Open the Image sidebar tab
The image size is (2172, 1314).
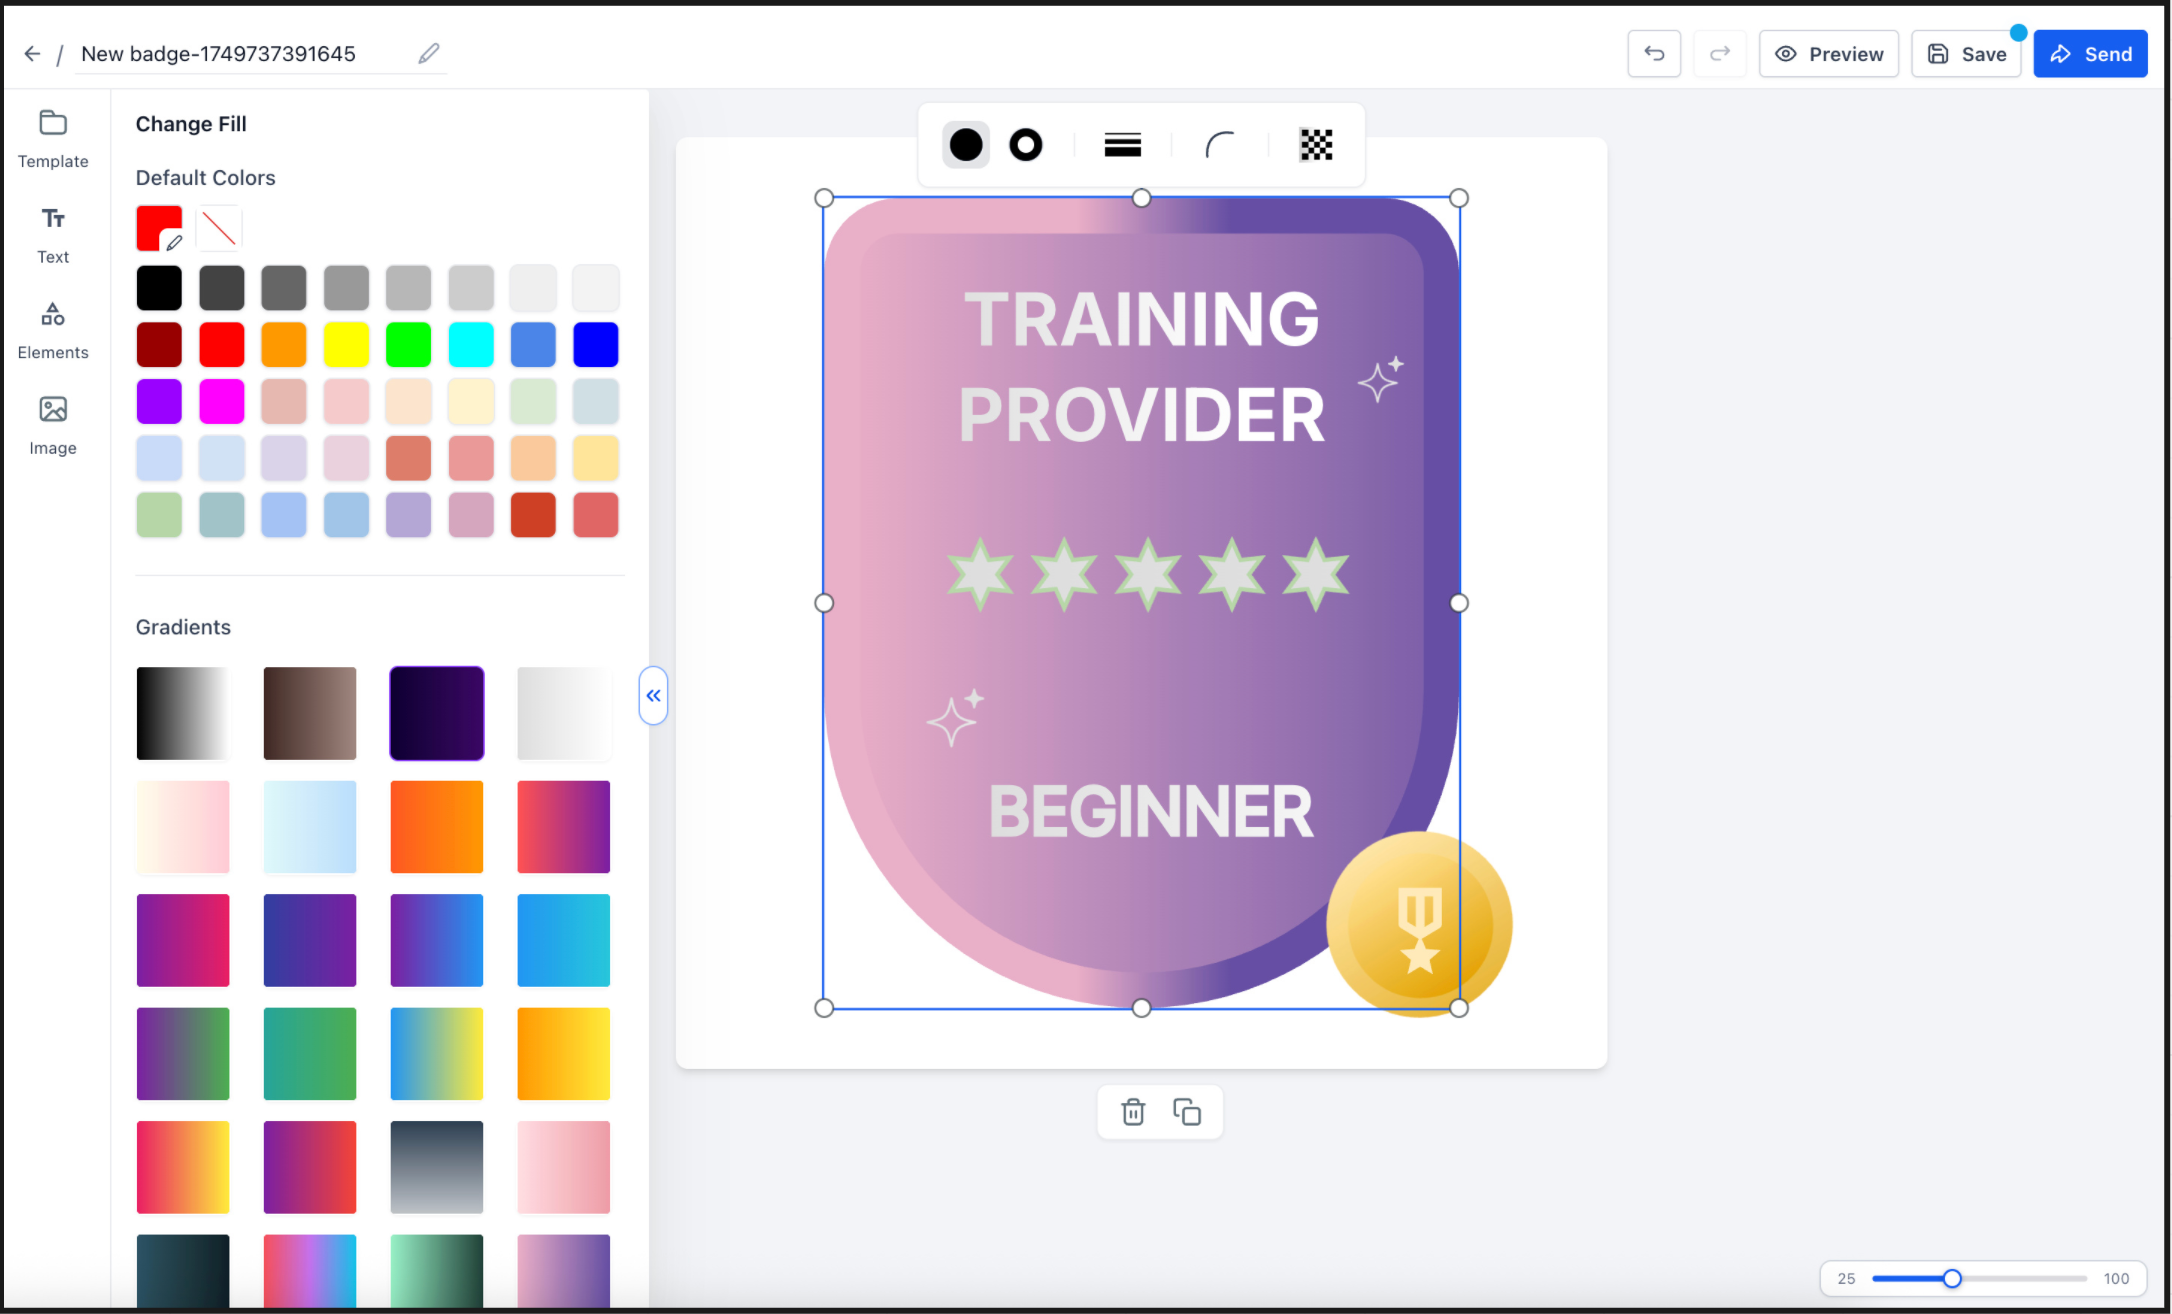53,426
